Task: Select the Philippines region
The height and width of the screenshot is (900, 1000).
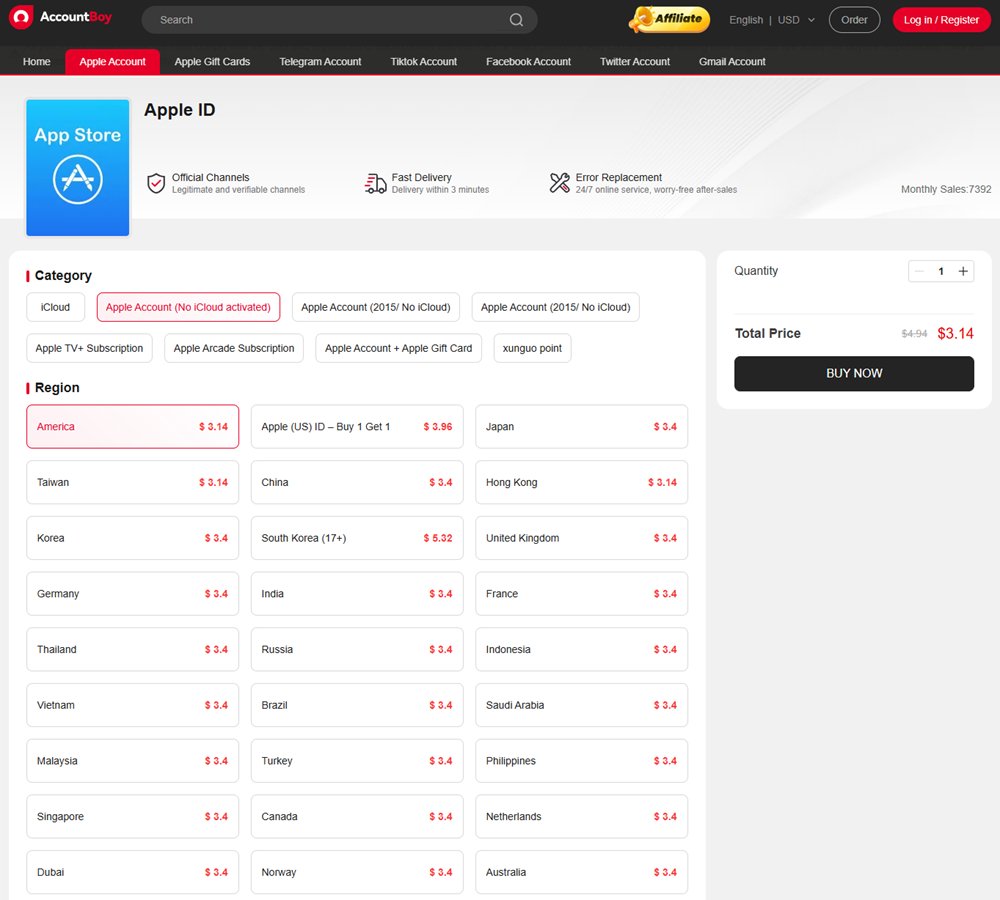Action: click(582, 761)
